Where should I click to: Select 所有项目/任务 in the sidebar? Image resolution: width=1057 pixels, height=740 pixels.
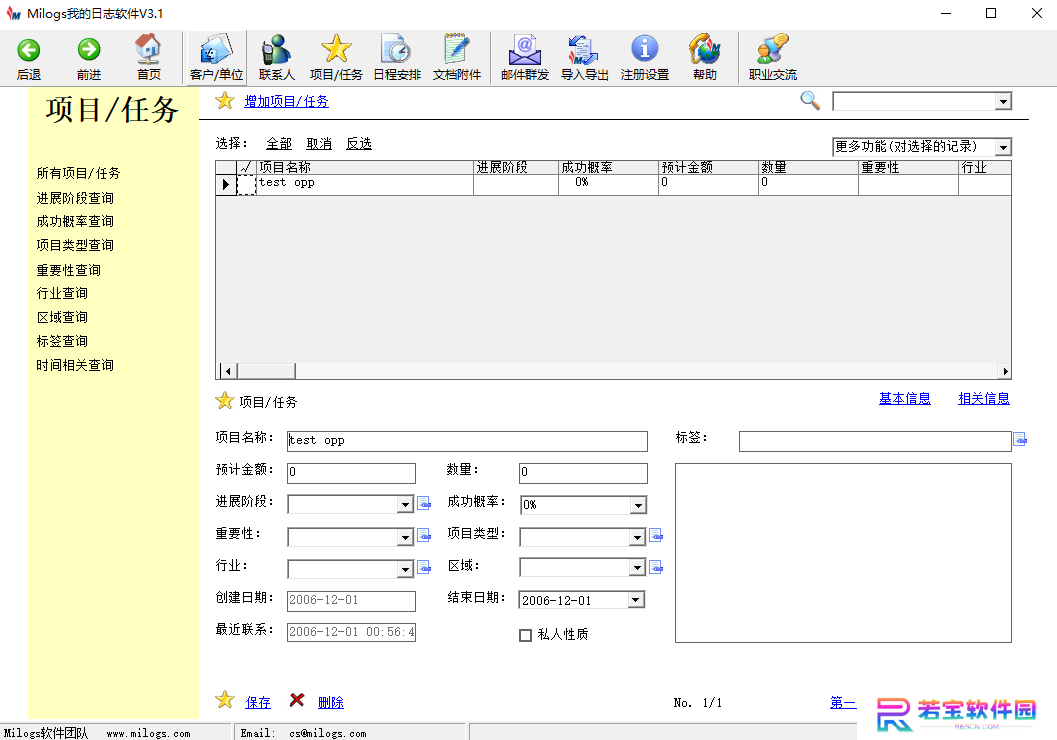coord(78,173)
